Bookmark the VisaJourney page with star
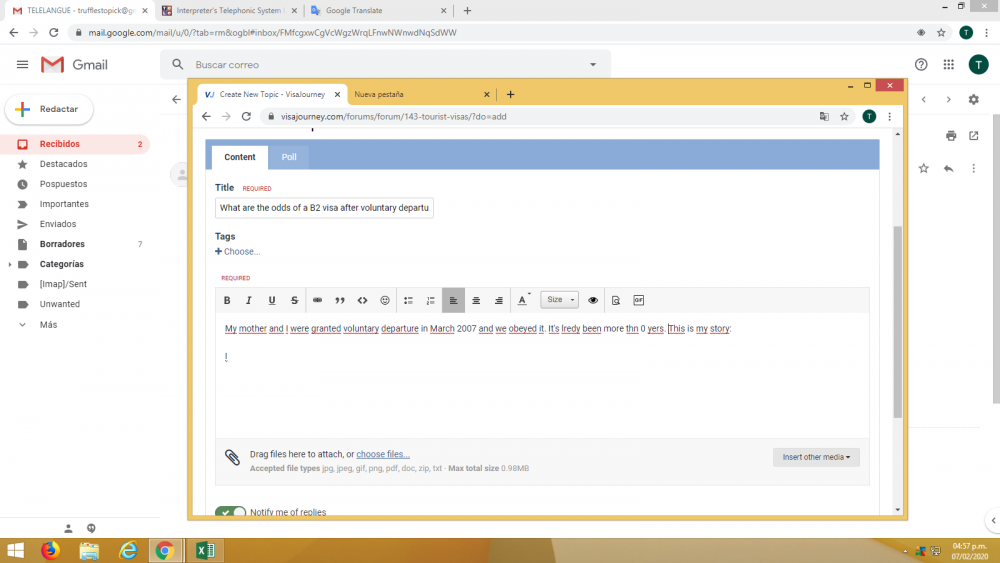 pyautogui.click(x=844, y=117)
